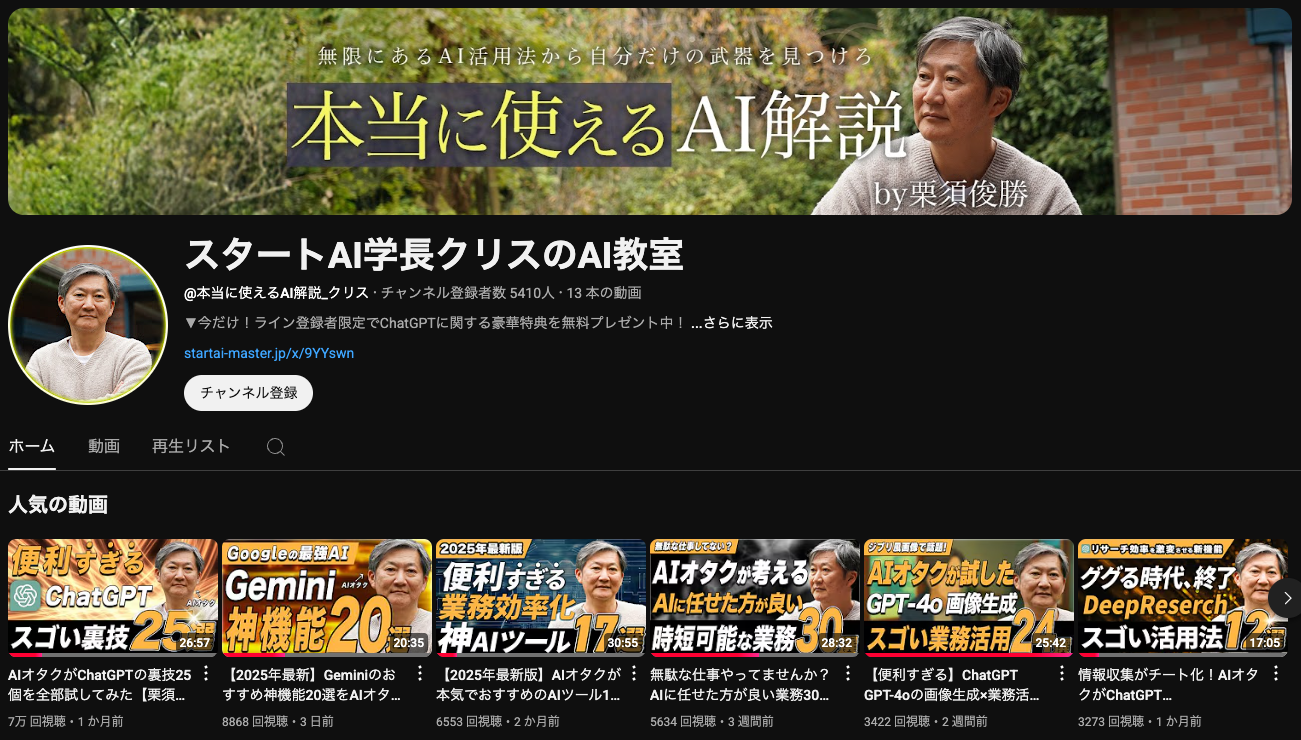This screenshot has width=1301, height=740.
Task: Click title 【2025年最新版】AIオタクが本気で
Action: click(528, 684)
